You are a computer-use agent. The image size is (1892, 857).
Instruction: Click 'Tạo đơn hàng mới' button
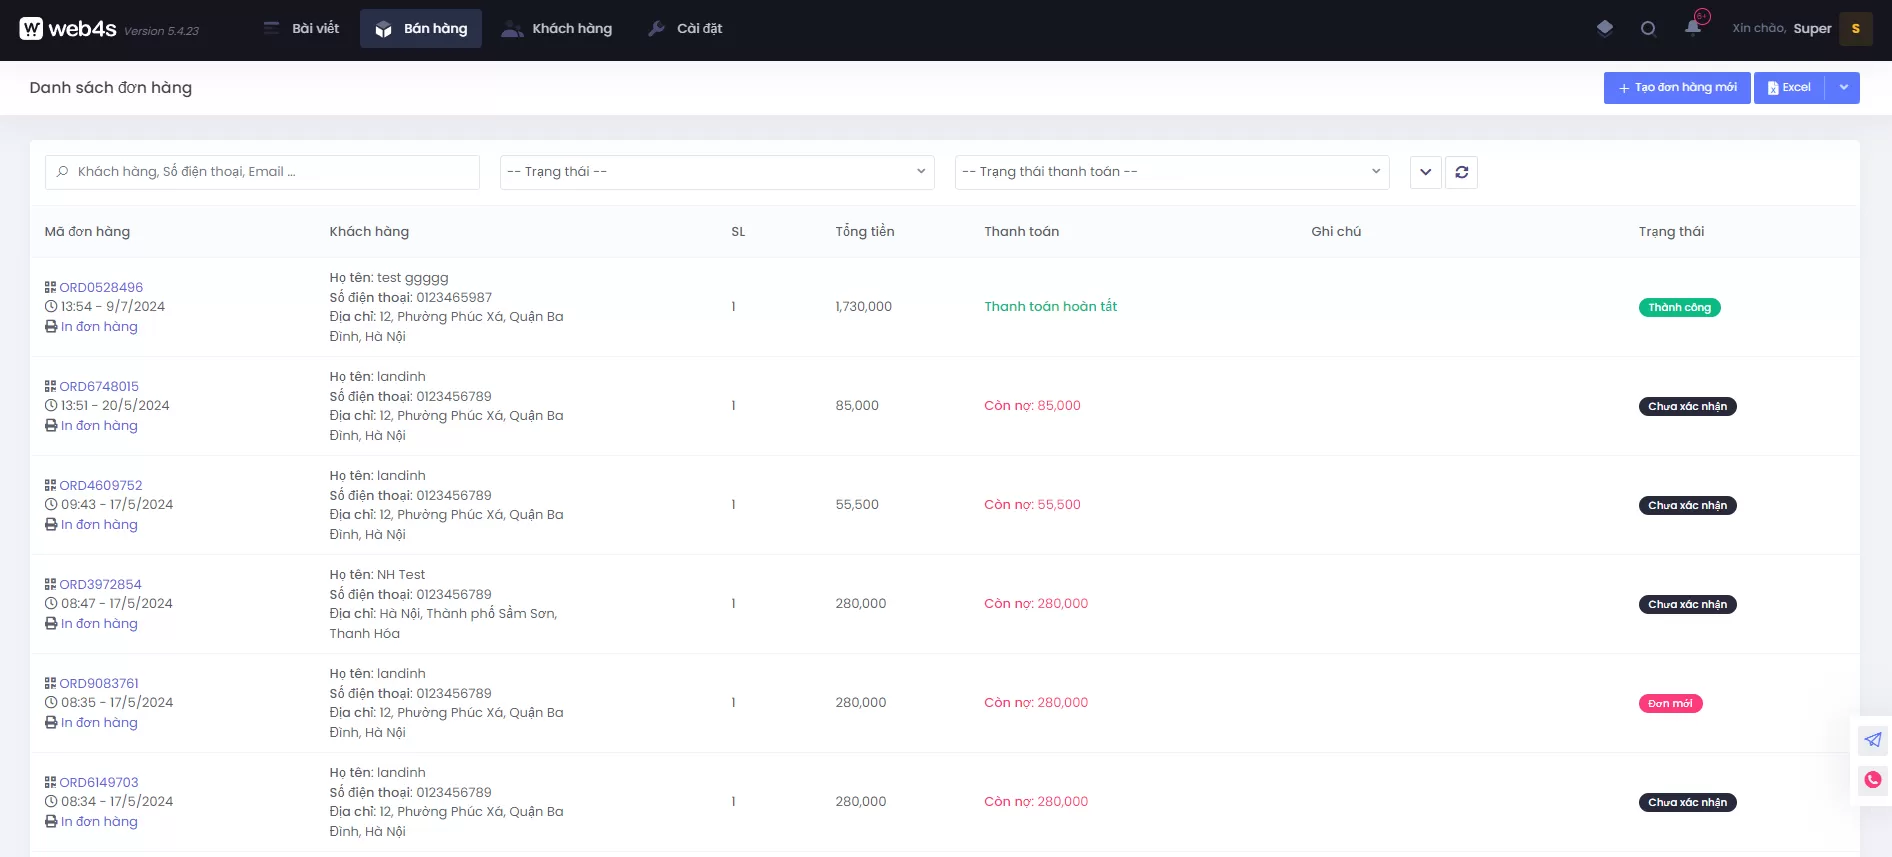pos(1676,88)
